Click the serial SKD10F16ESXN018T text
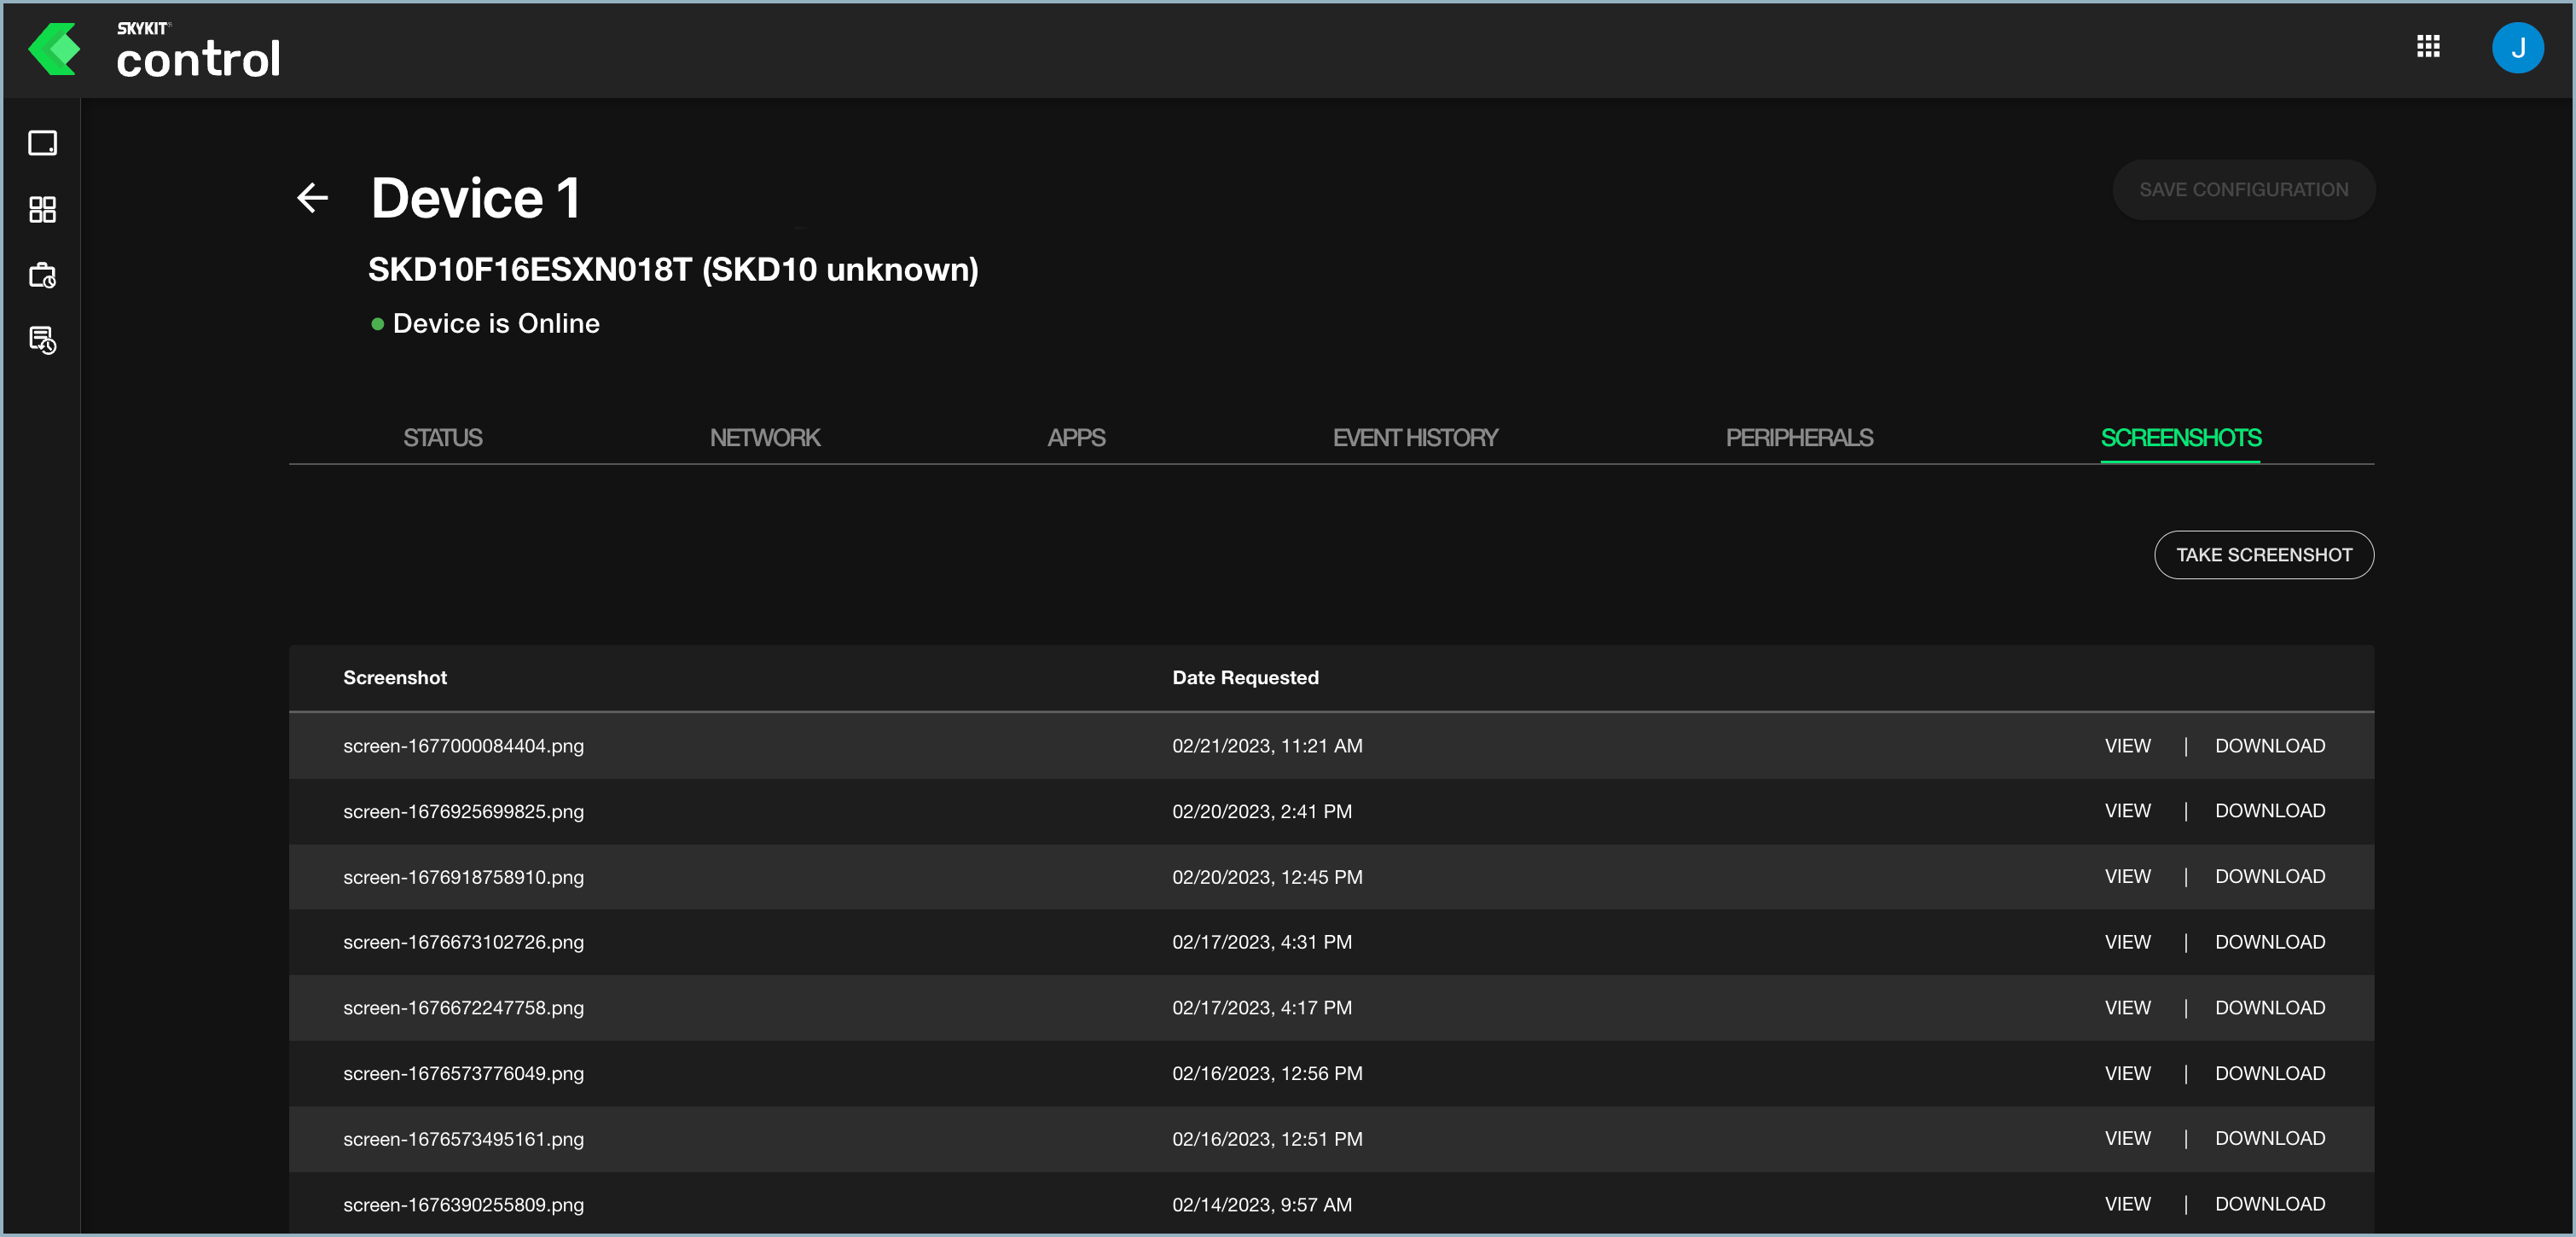The image size is (2576, 1237). tap(530, 269)
